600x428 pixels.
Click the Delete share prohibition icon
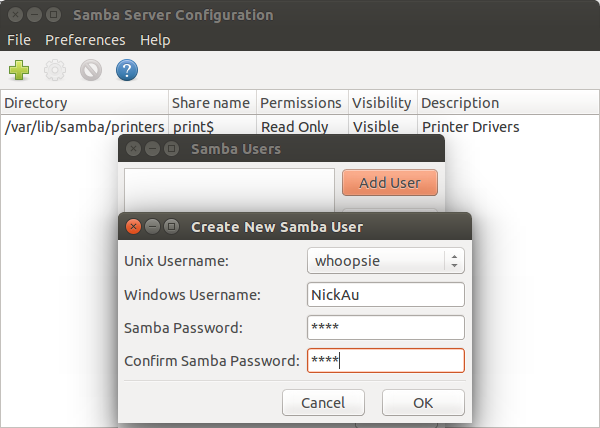tap(91, 70)
